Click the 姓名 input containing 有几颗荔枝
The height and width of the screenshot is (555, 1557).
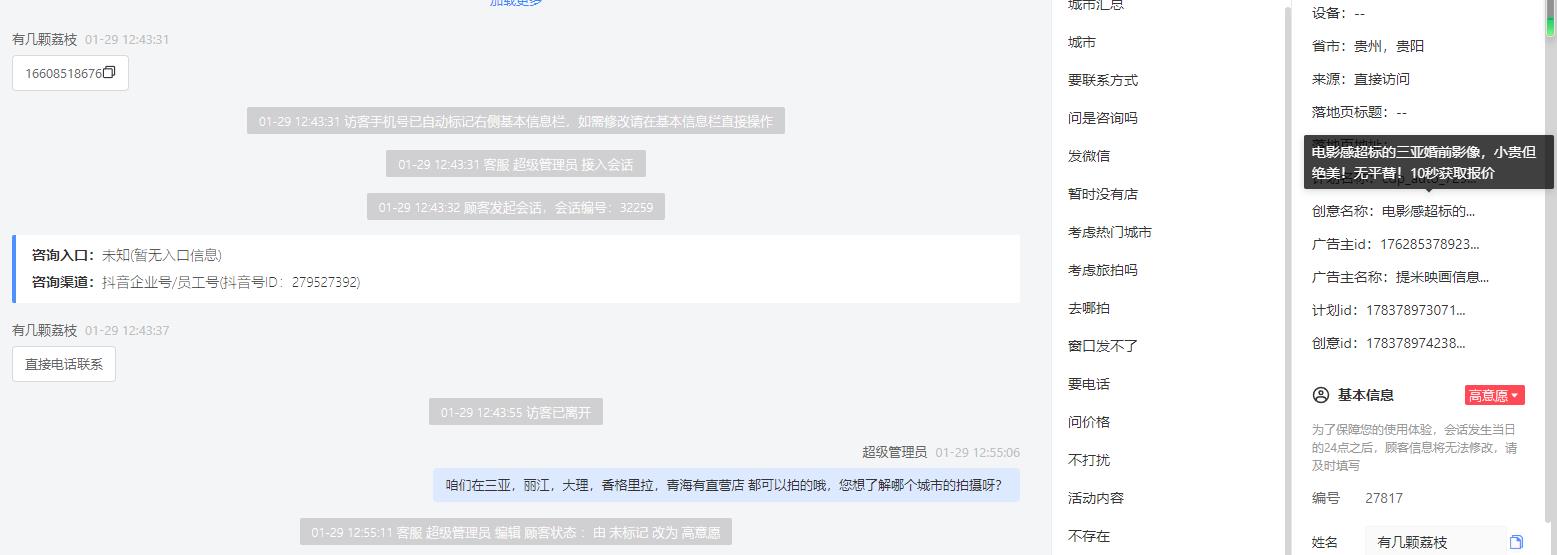click(x=1435, y=542)
